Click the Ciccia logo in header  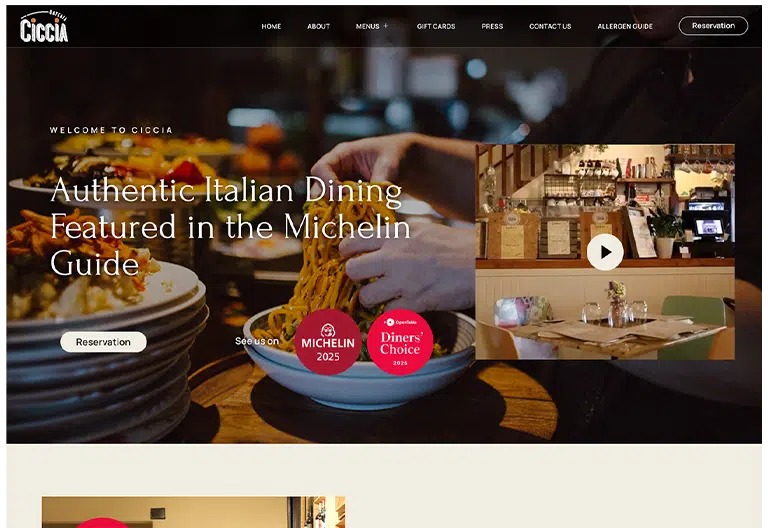point(44,26)
